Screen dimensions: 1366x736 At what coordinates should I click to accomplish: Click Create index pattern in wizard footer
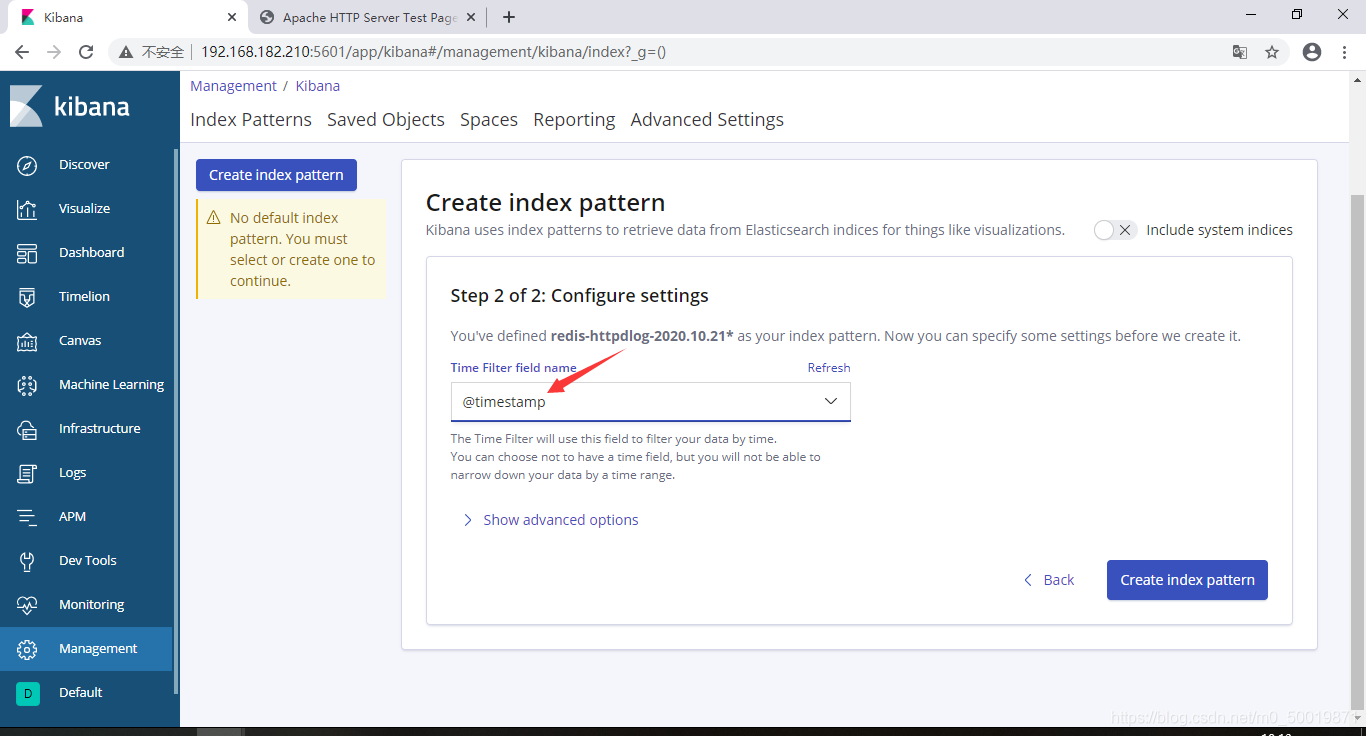1187,580
